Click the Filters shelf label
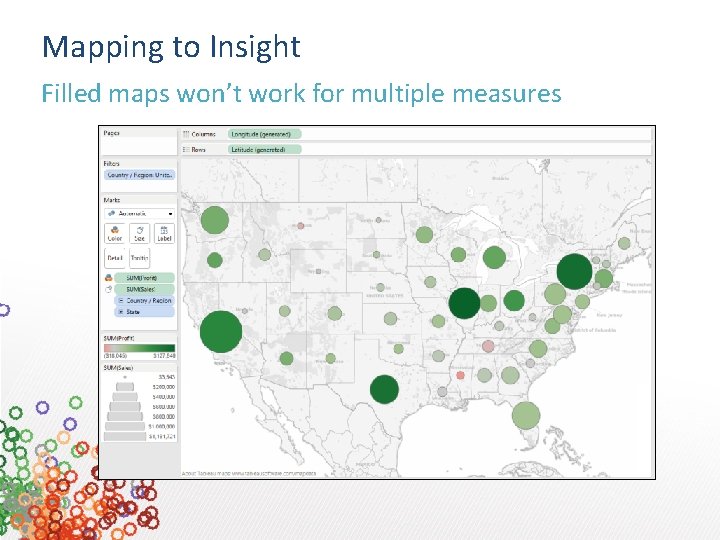720x540 pixels. (x=112, y=163)
